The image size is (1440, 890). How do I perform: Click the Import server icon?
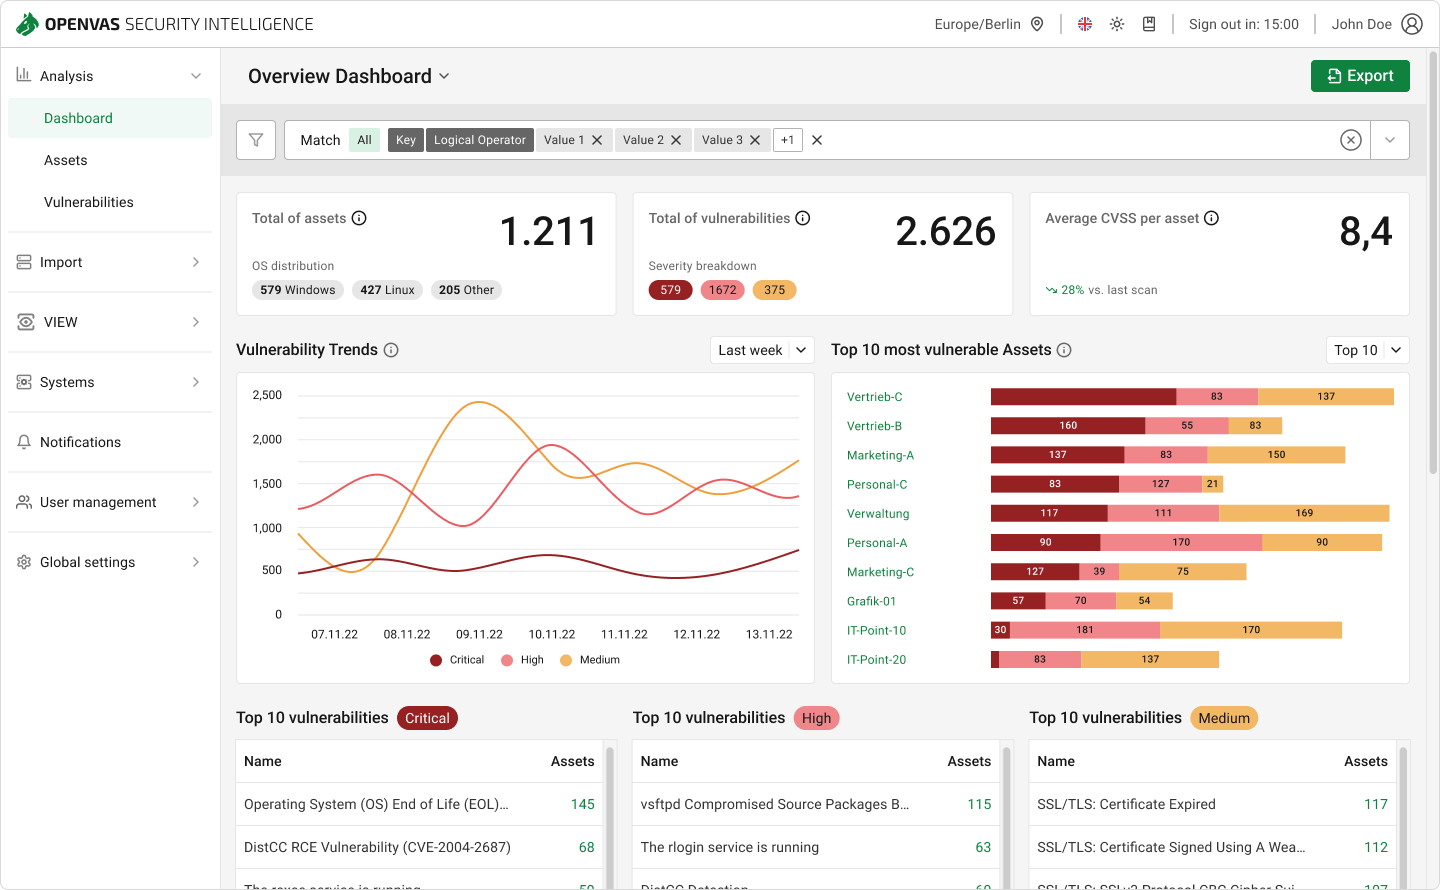24,262
